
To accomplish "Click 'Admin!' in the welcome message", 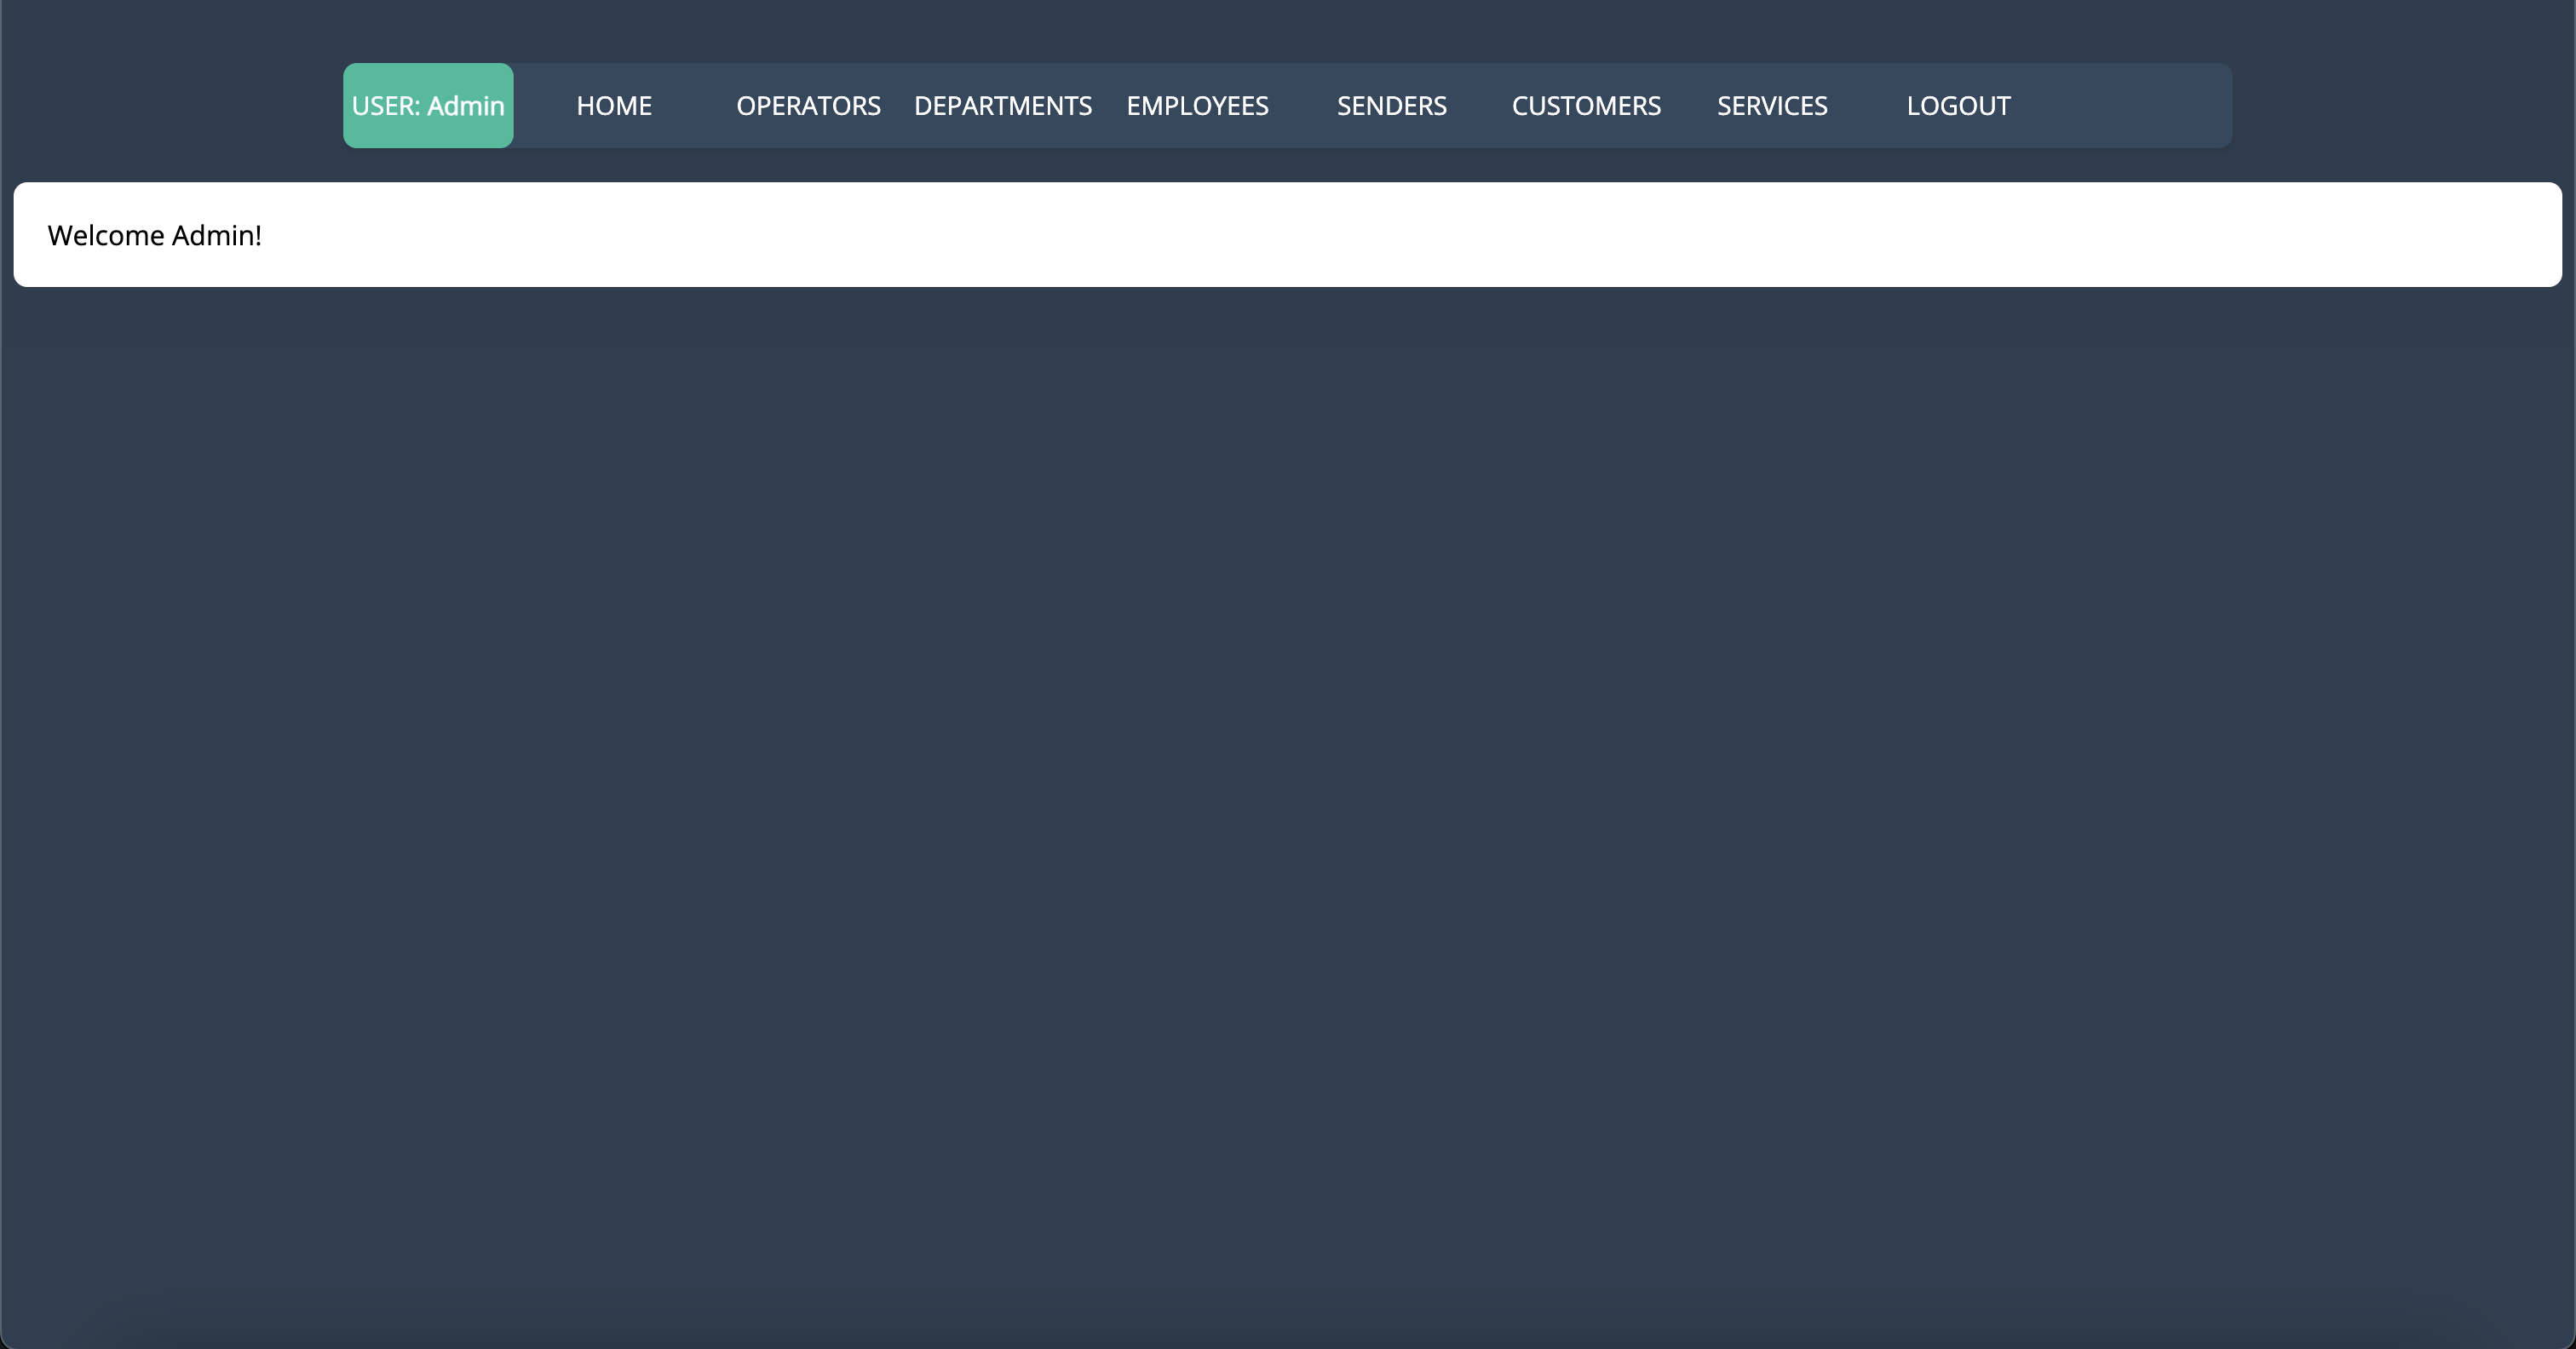I will (x=216, y=236).
